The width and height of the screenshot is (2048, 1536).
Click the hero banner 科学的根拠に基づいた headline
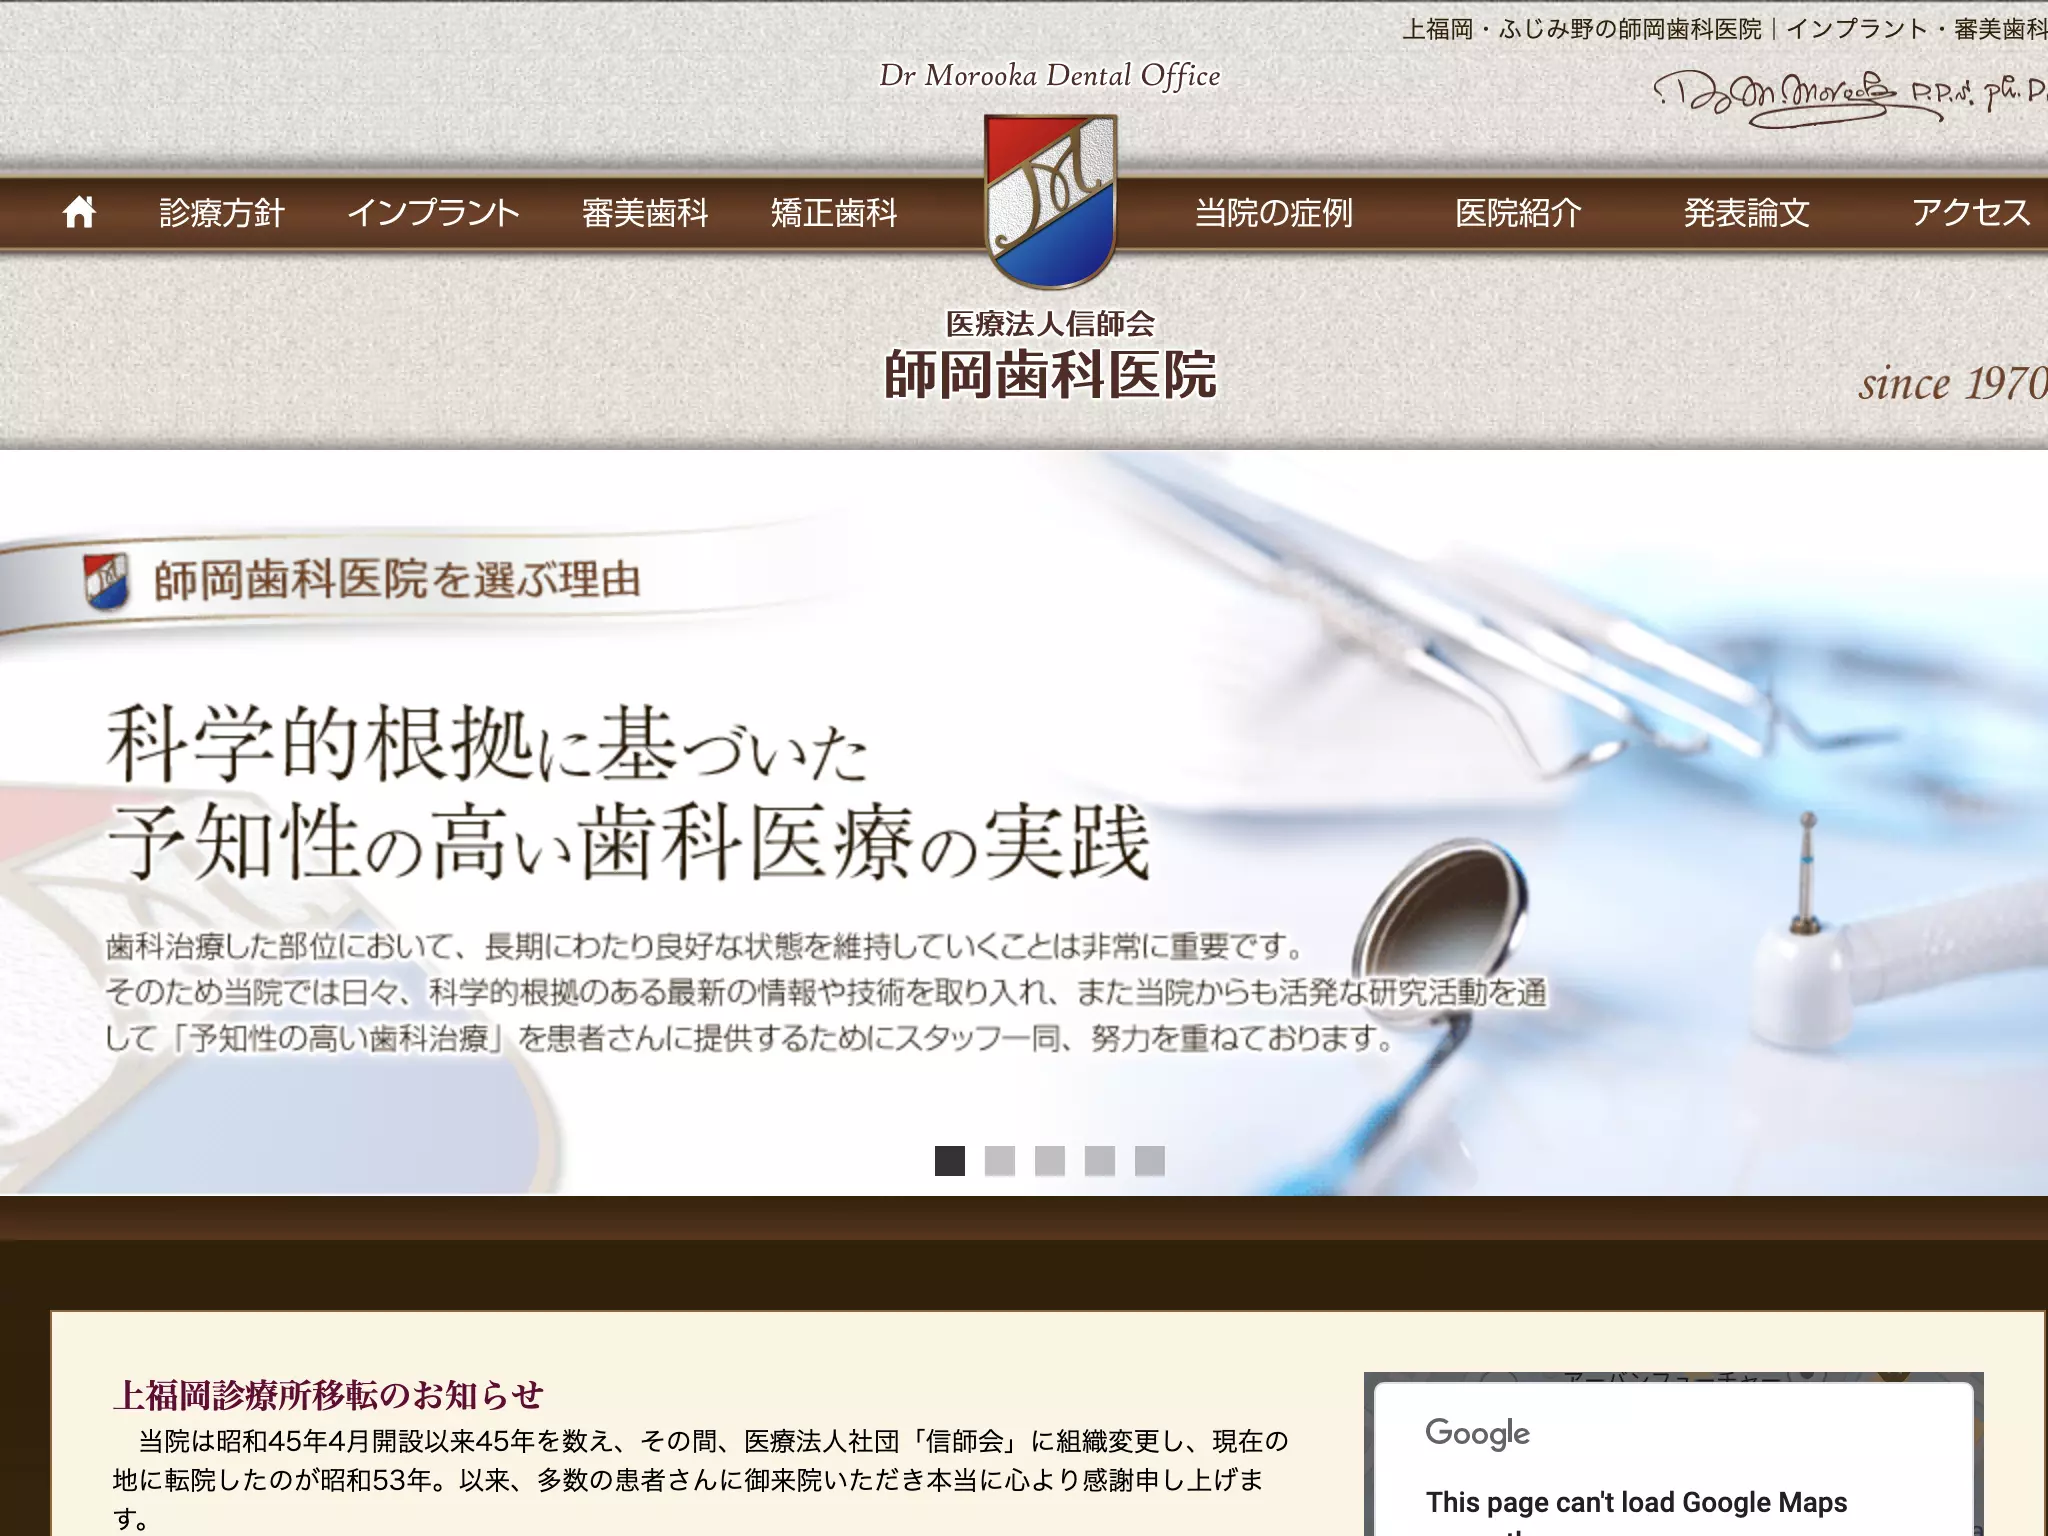(x=487, y=744)
